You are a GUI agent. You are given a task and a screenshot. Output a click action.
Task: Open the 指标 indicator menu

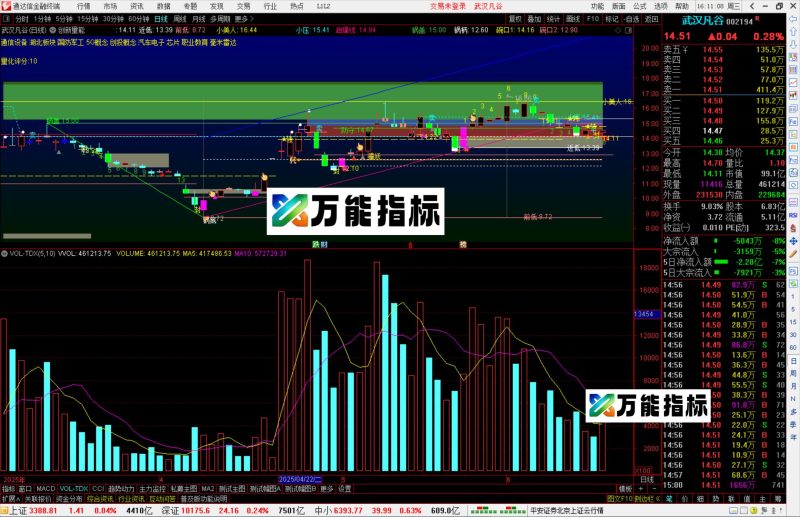pyautogui.click(x=9, y=489)
